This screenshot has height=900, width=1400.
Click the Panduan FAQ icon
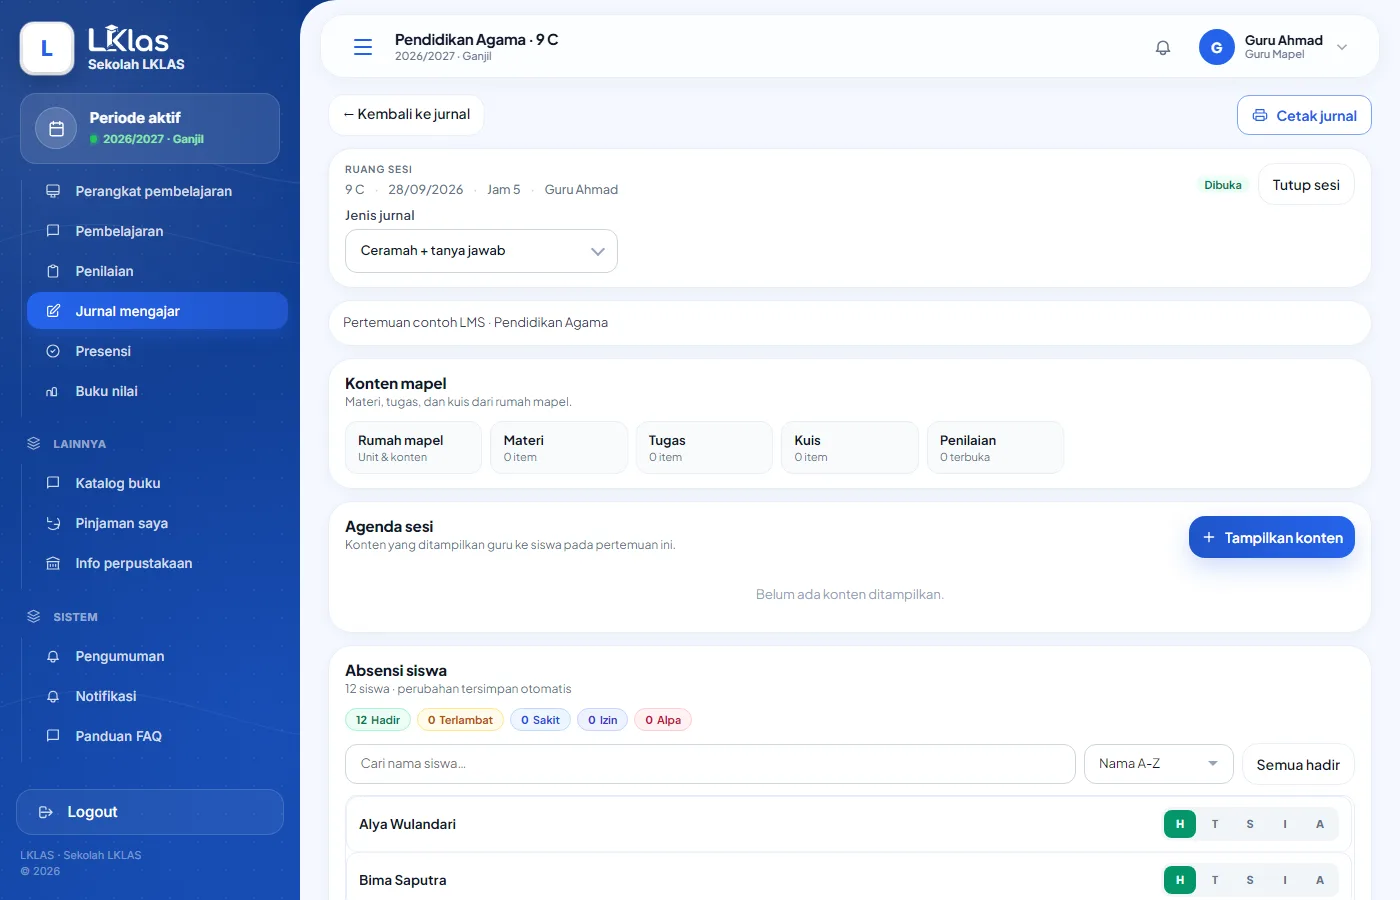click(53, 736)
